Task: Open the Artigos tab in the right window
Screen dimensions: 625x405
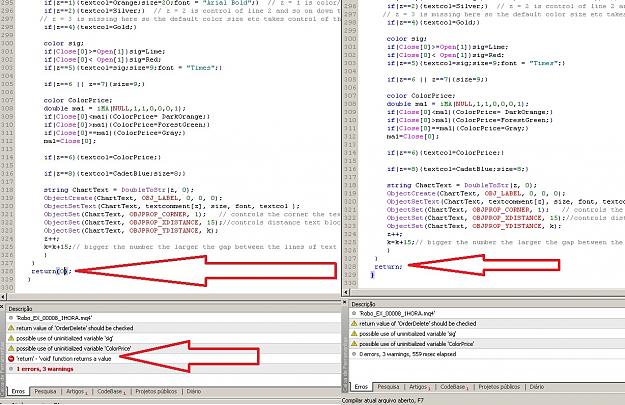Action: point(419,387)
